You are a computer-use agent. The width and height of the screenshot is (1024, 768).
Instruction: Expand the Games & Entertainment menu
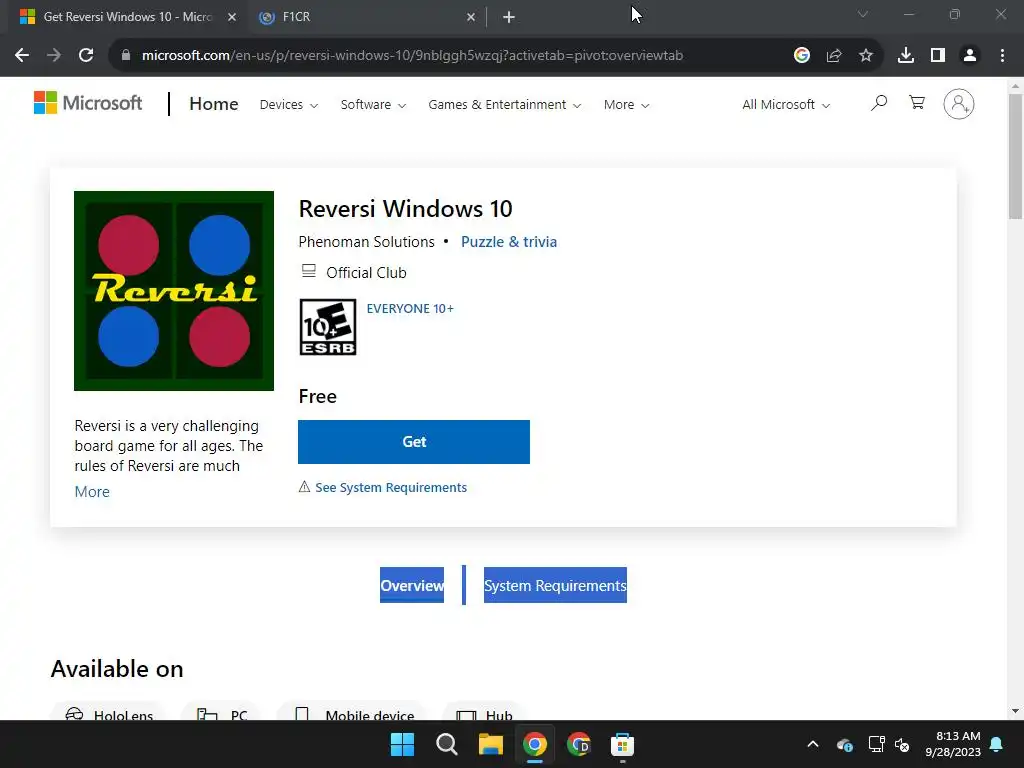pyautogui.click(x=504, y=104)
